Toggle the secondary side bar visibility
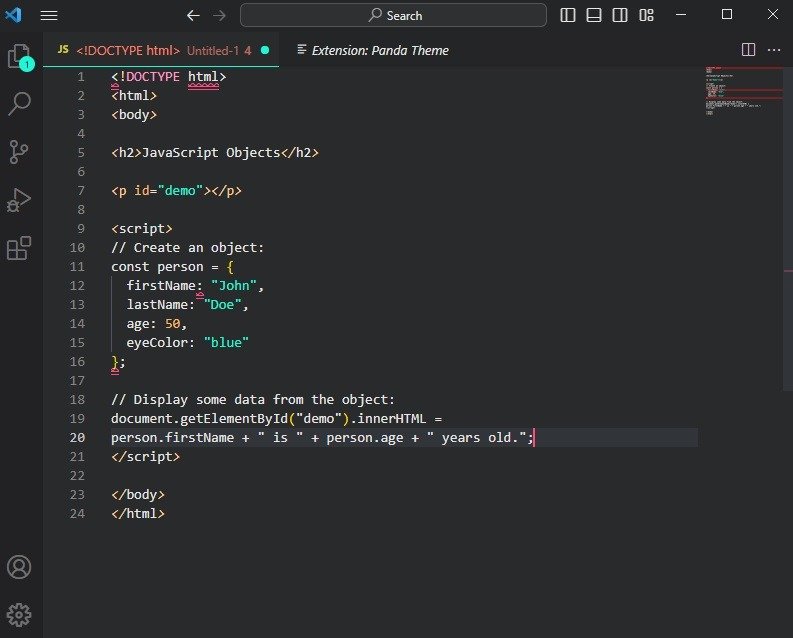This screenshot has width=793, height=638. [620, 15]
